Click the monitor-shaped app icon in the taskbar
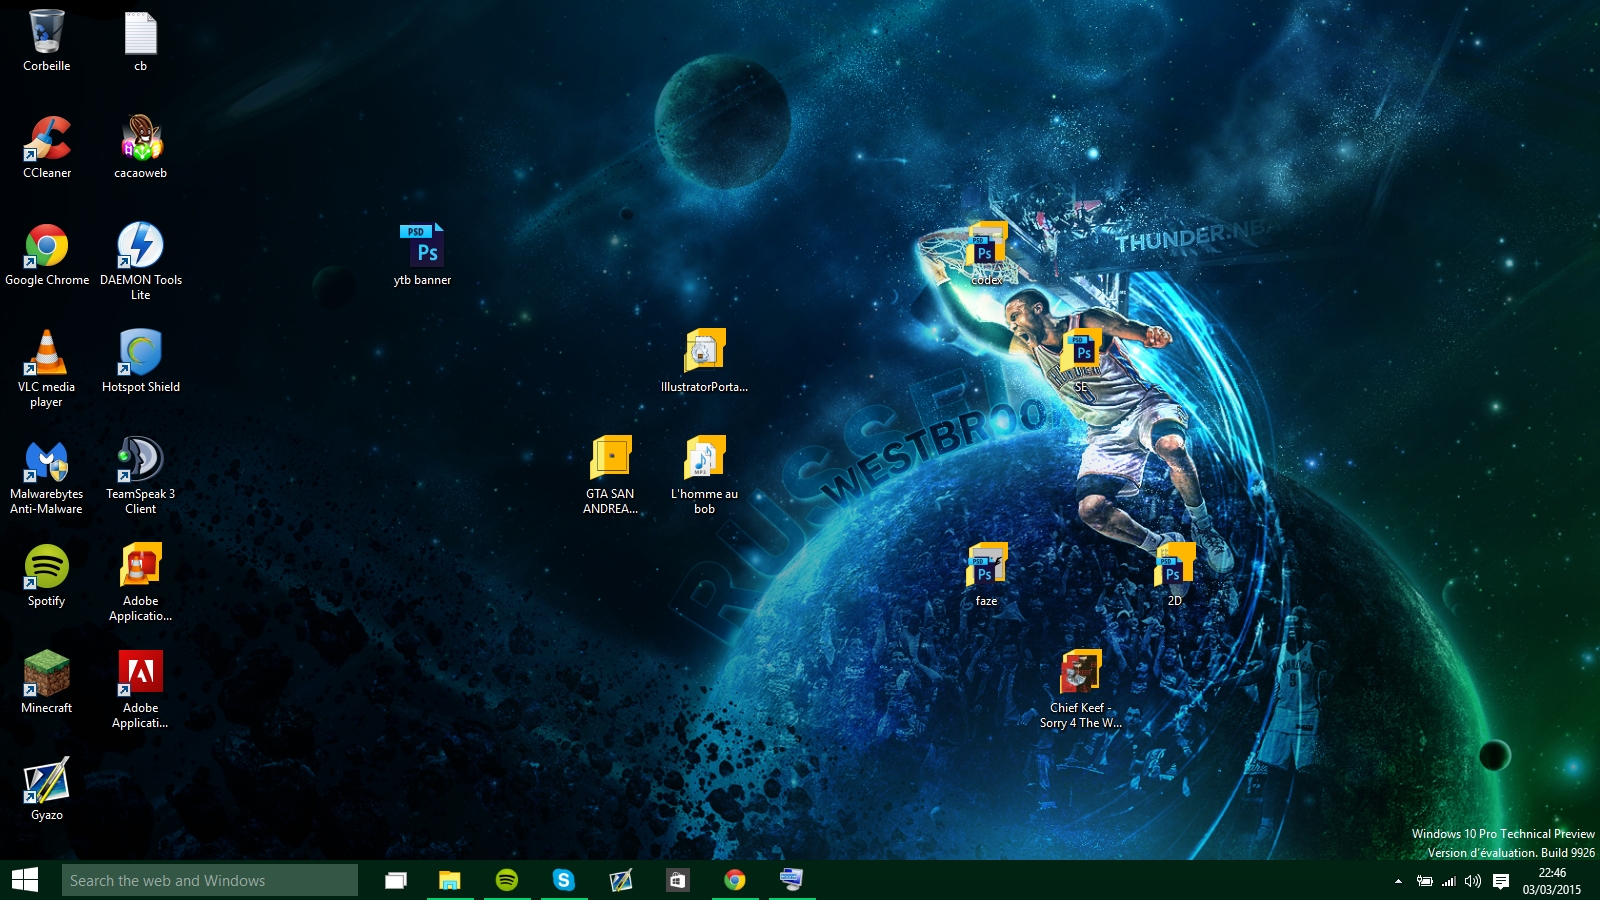 click(x=792, y=880)
